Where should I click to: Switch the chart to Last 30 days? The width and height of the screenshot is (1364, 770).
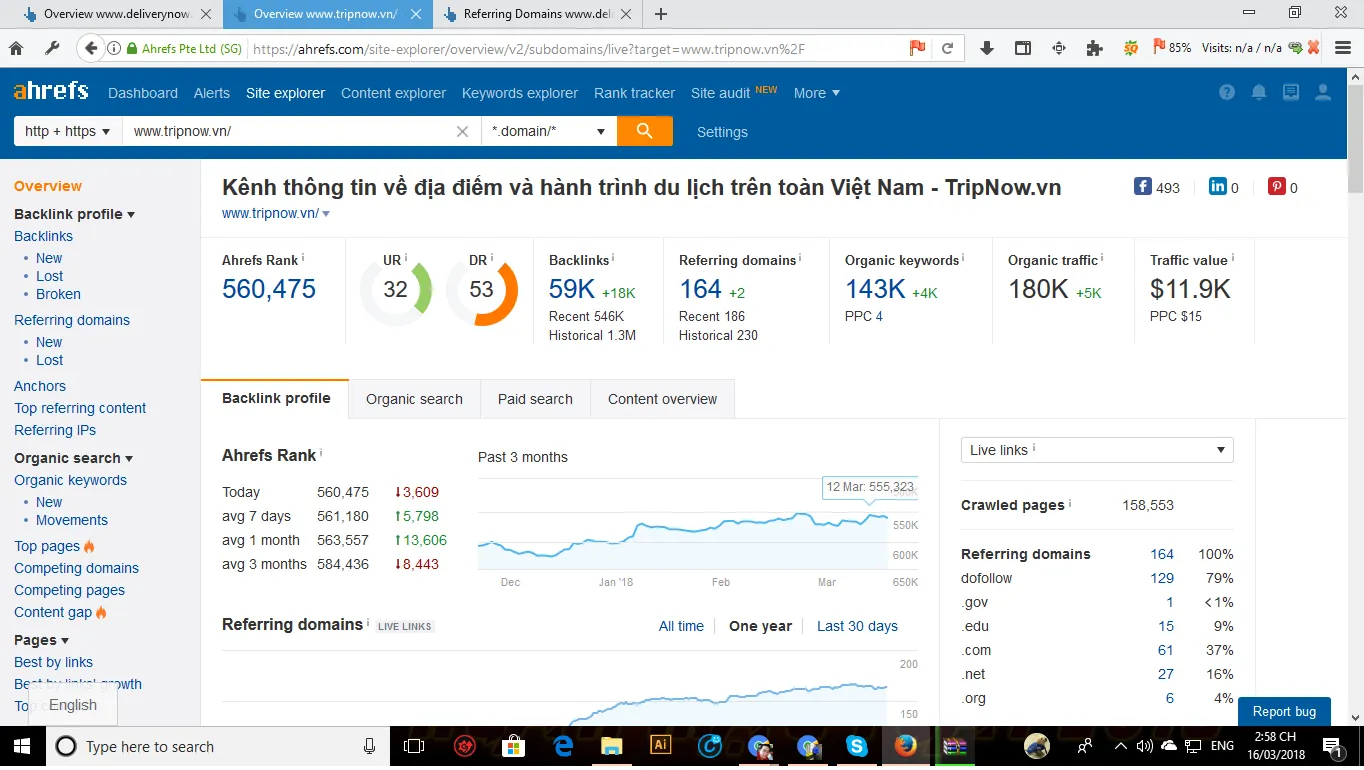coord(857,626)
